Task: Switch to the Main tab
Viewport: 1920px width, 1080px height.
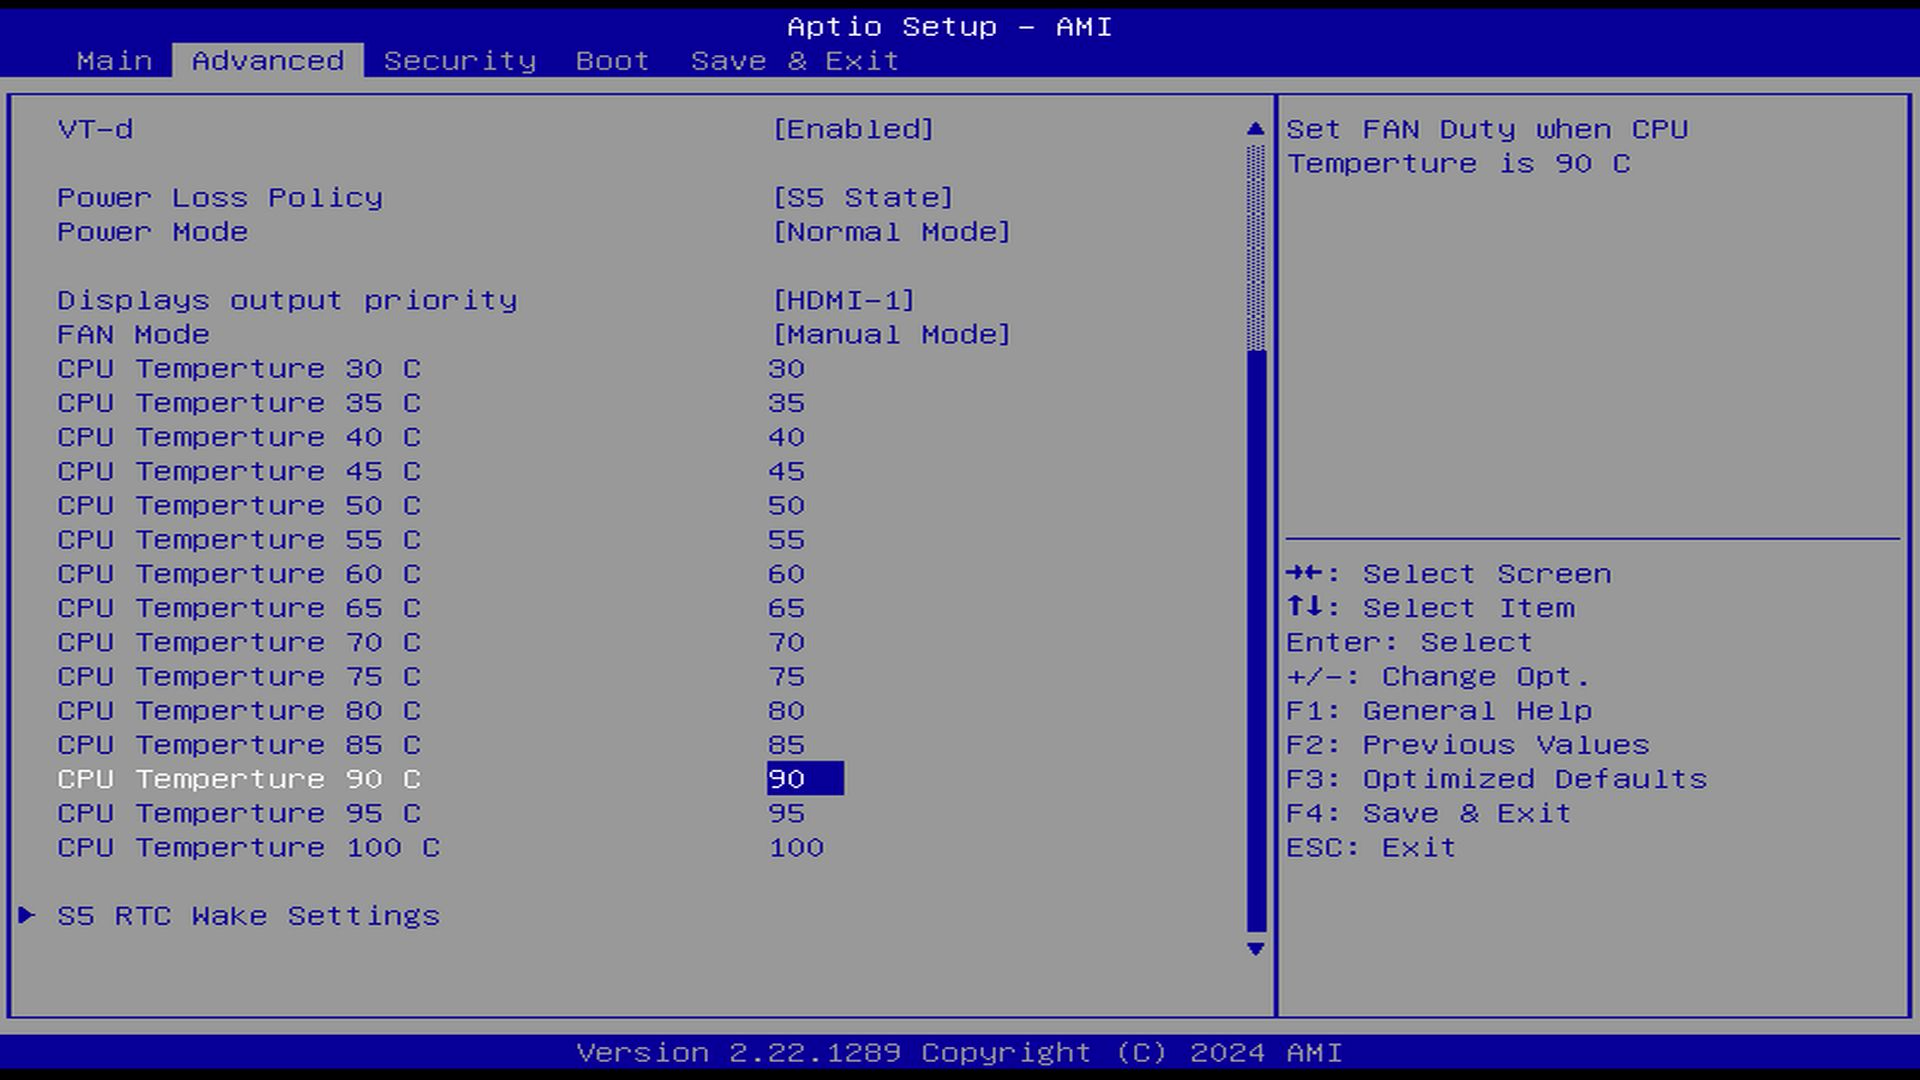Action: [114, 61]
